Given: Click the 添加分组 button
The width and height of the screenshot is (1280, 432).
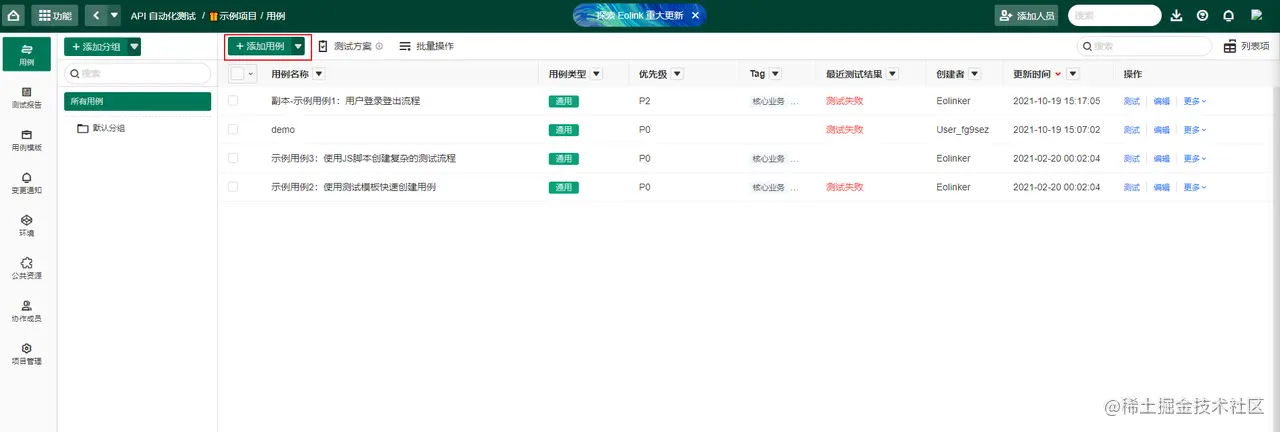Looking at the screenshot, I should click(x=96, y=47).
